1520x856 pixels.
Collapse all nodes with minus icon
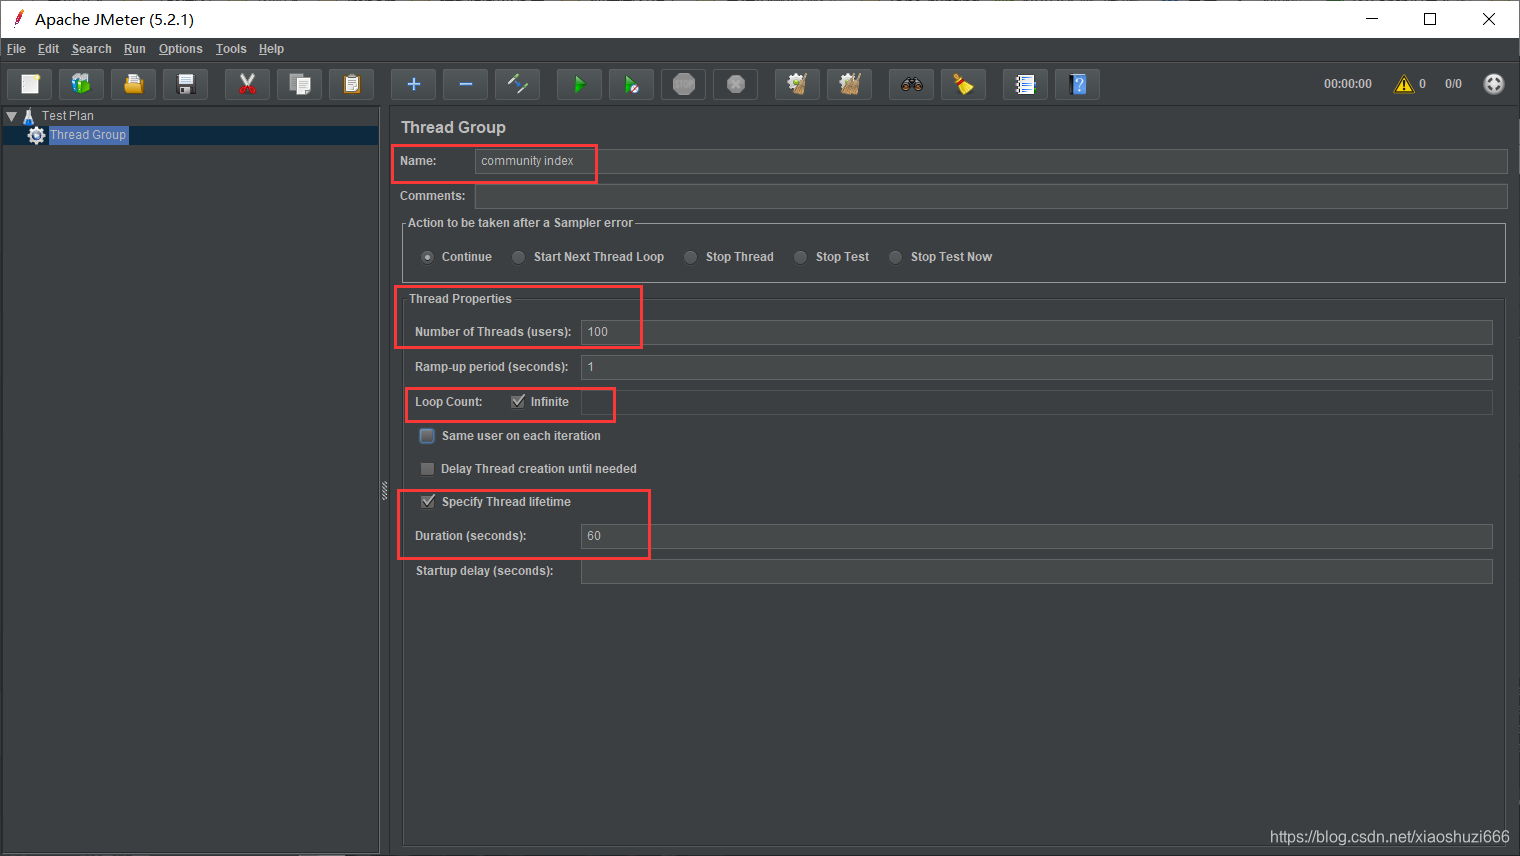pos(466,84)
